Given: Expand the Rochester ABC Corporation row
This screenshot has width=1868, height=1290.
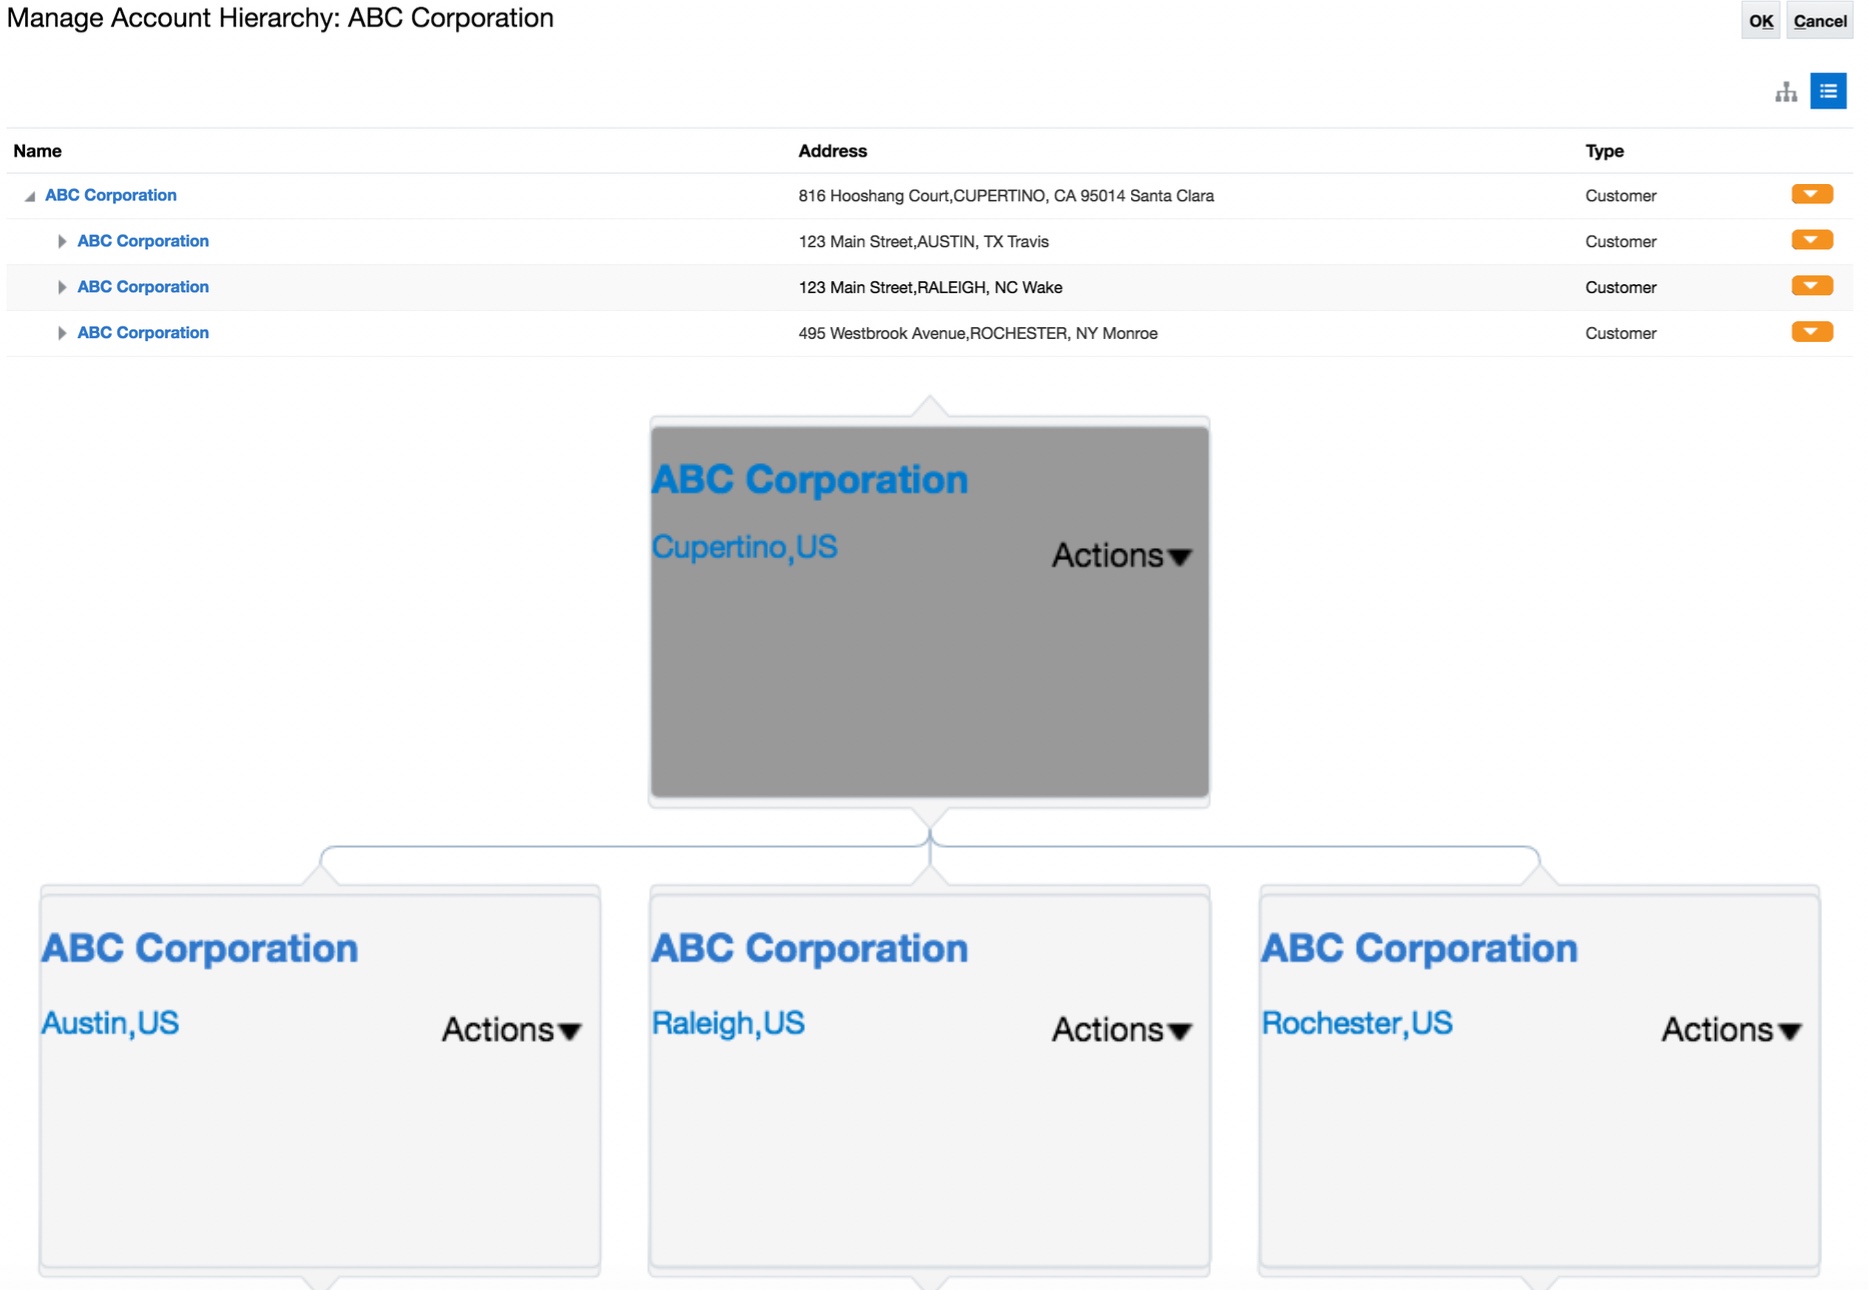Looking at the screenshot, I should [62, 334].
